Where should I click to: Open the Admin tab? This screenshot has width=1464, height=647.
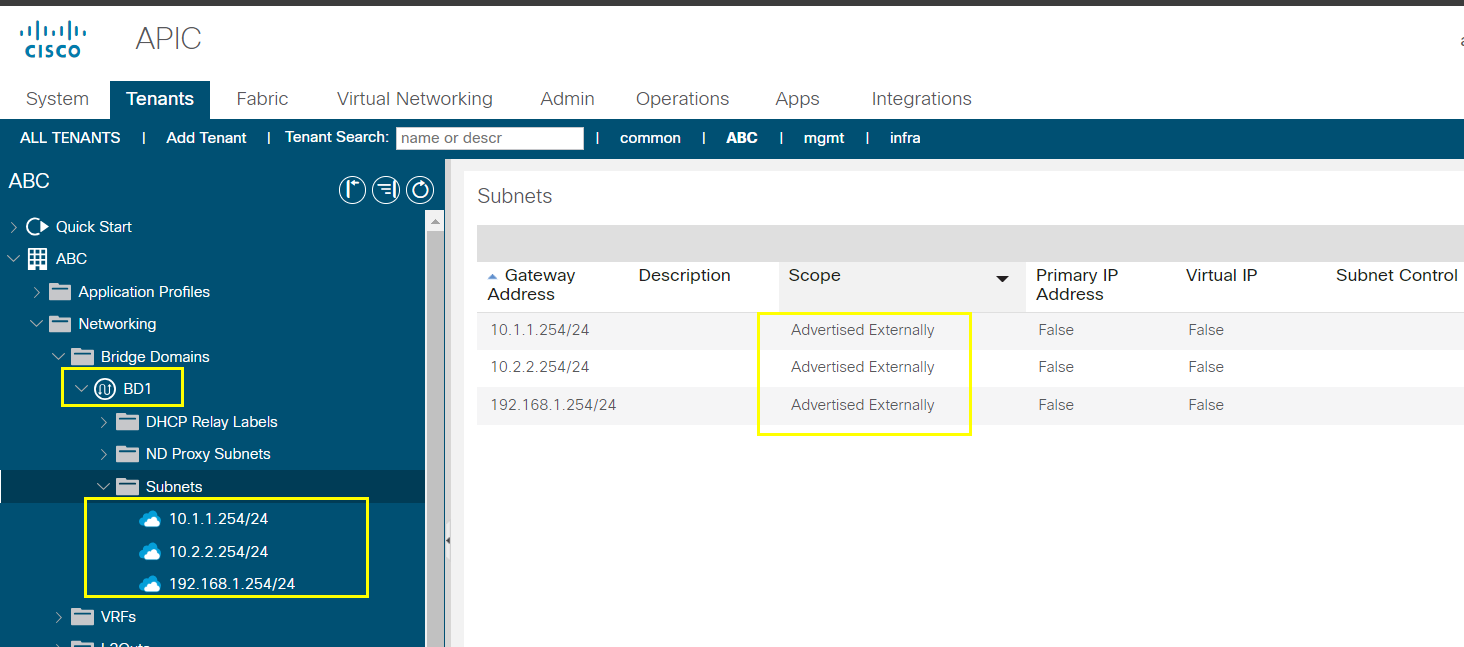(567, 99)
